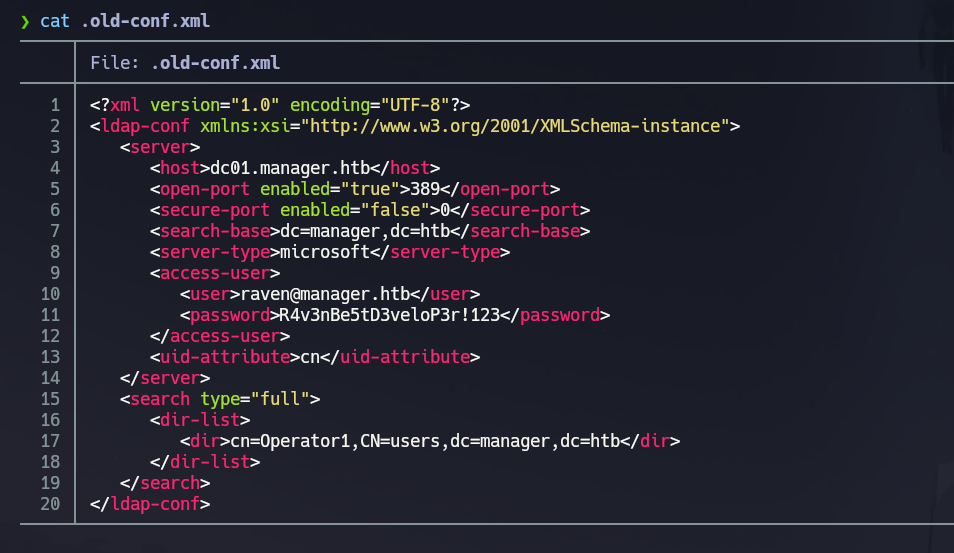Click search-base value 'dc=manager,dc=htb'
Viewport: 954px width, 553px height.
click(x=365, y=231)
